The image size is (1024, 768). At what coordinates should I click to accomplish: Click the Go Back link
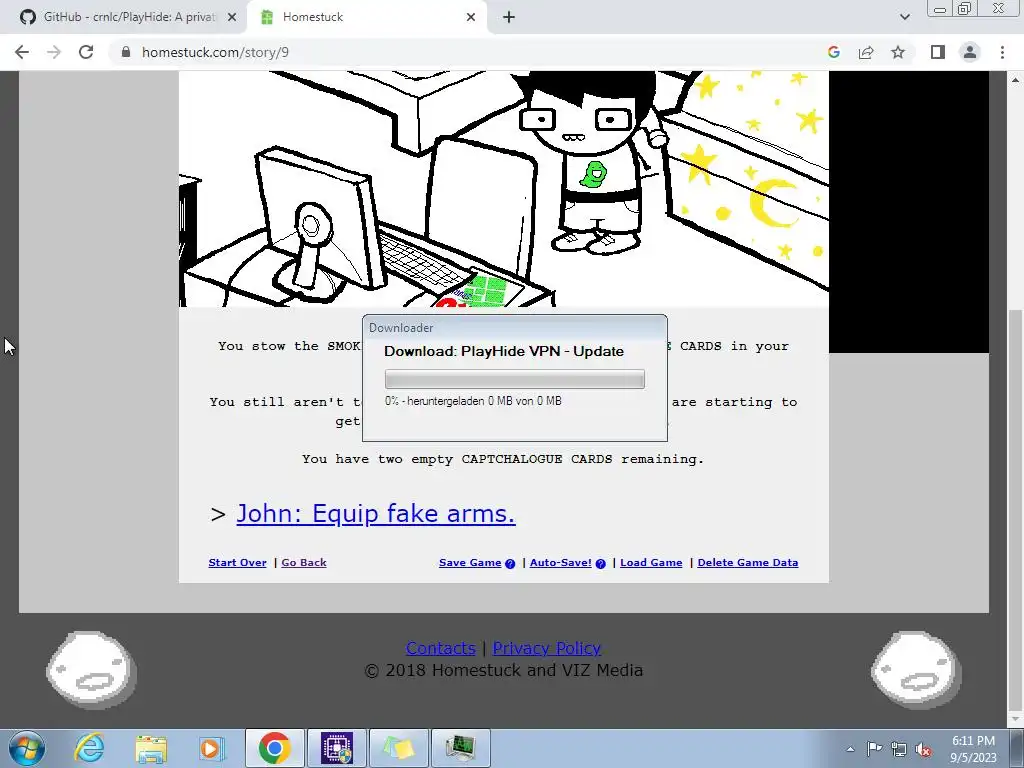point(304,562)
